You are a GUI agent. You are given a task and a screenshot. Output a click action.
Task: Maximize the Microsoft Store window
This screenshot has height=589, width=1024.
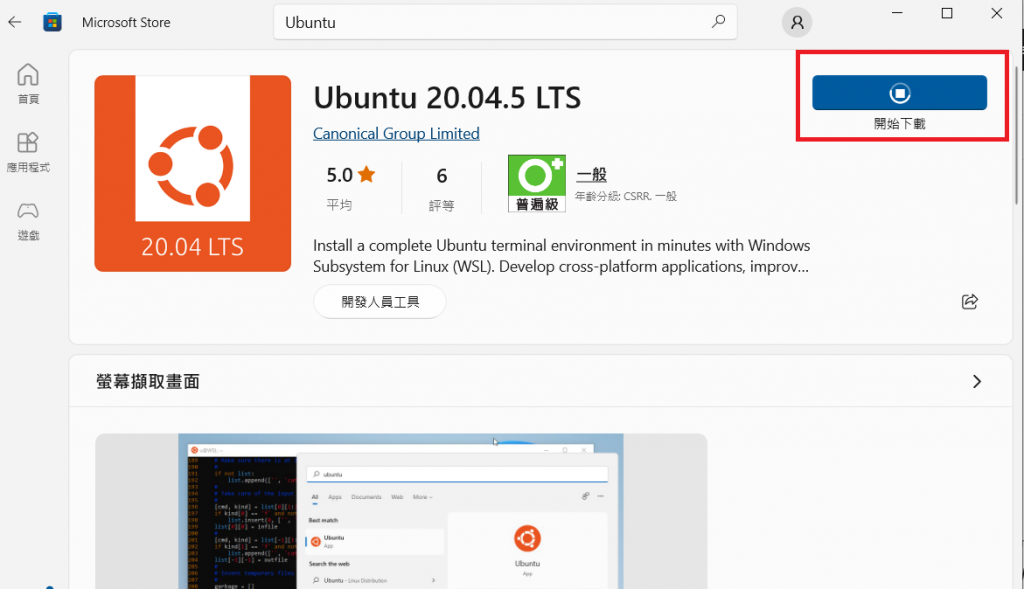coord(947,13)
